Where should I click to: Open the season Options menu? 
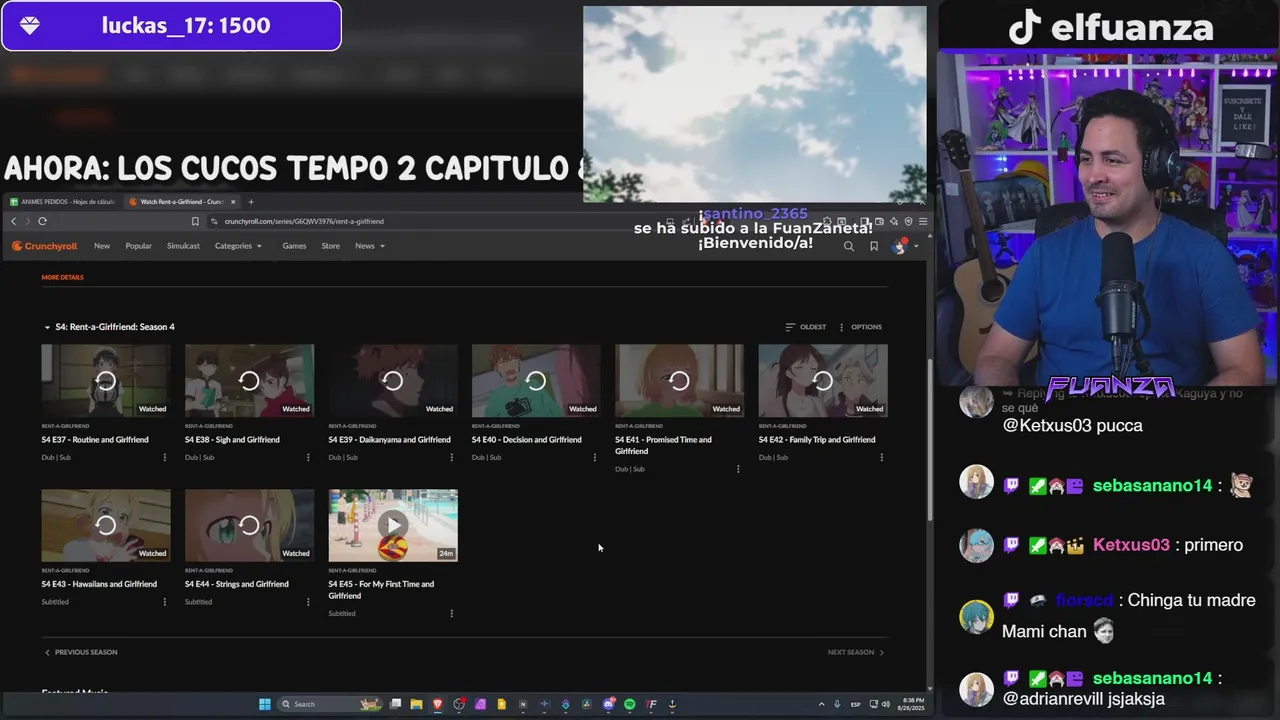point(860,327)
